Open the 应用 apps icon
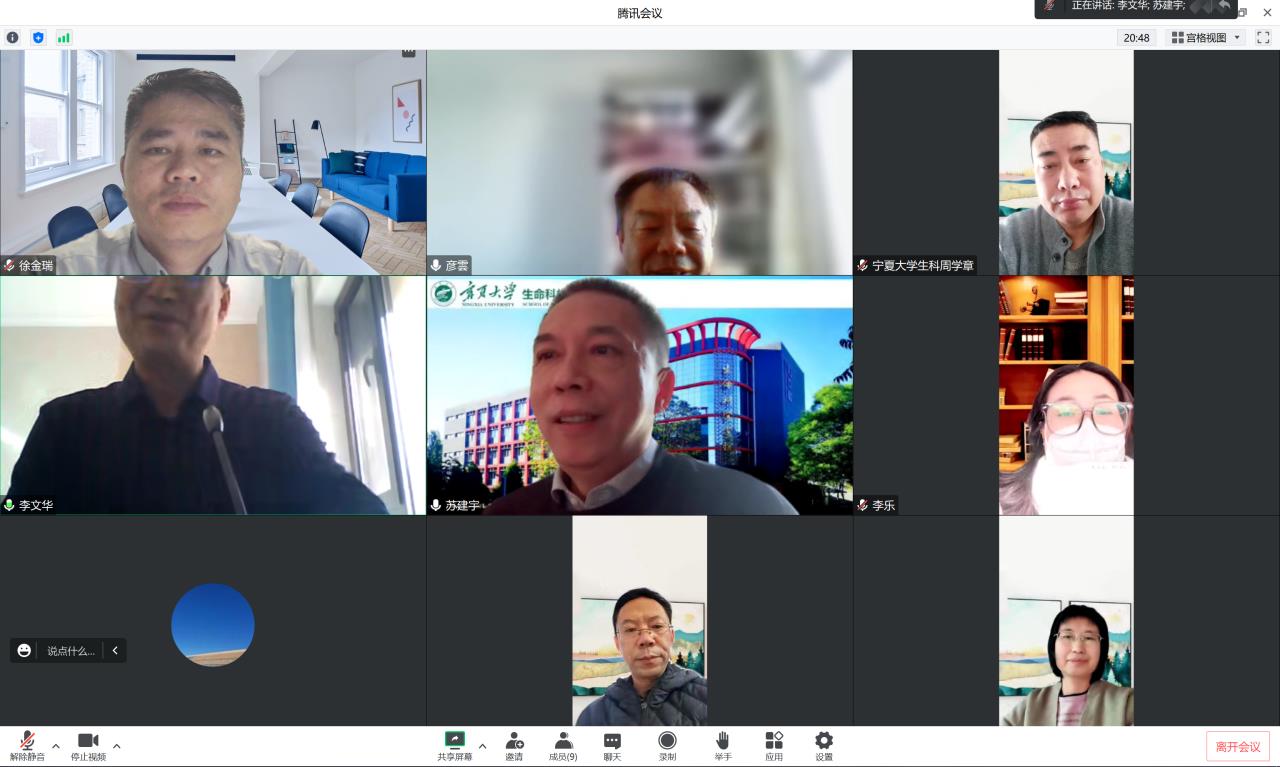Screen dimensions: 1280x767 tap(774, 746)
